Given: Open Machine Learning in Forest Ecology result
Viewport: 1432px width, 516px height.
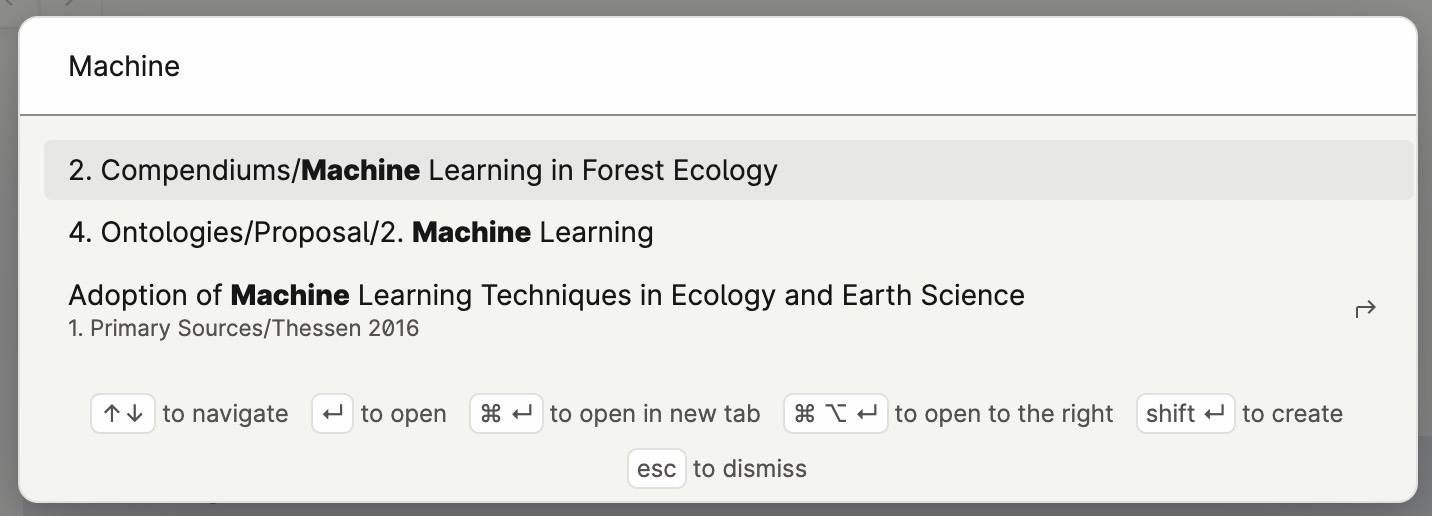Looking at the screenshot, I should pyautogui.click(x=728, y=170).
